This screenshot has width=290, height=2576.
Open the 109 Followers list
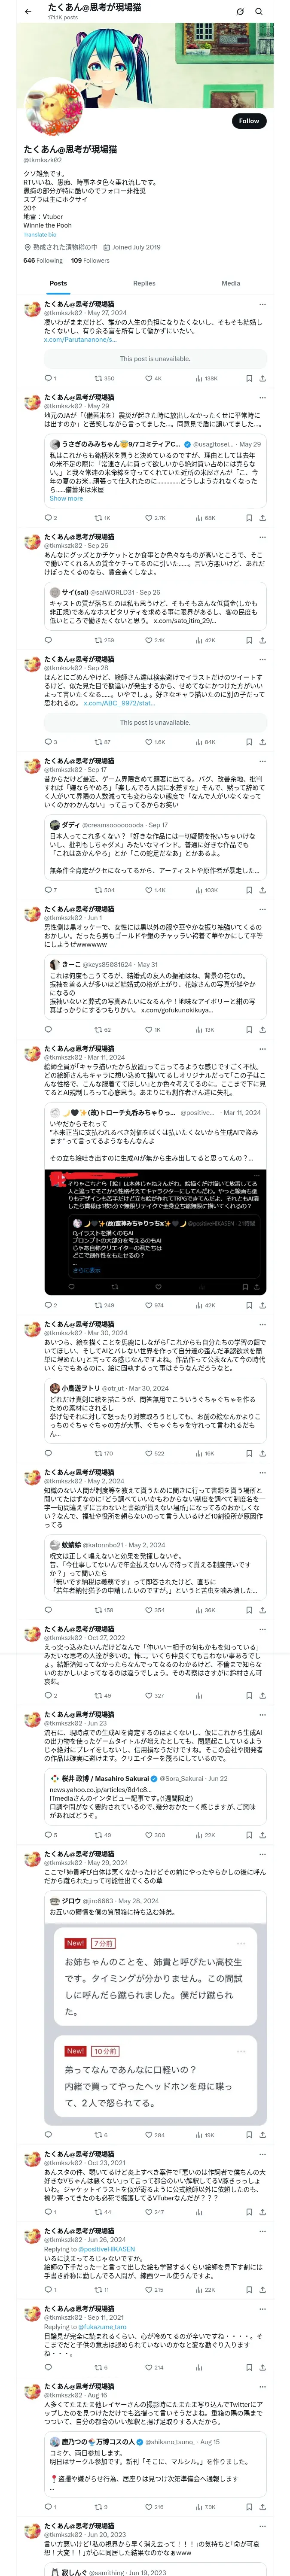(x=90, y=260)
